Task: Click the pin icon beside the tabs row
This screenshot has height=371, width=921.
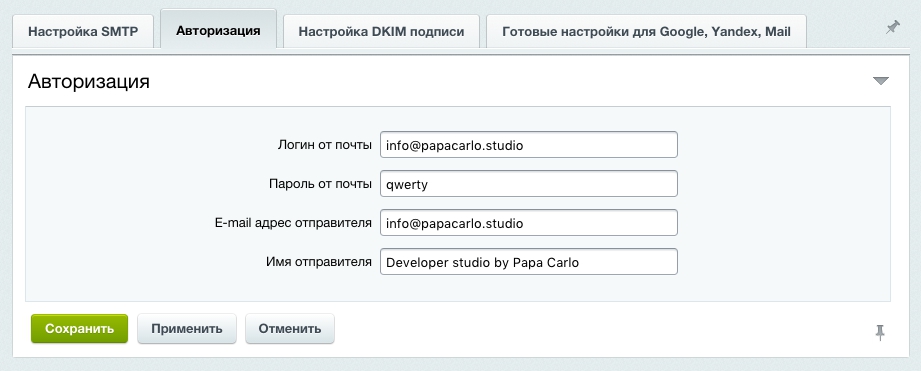Action: tap(893, 27)
